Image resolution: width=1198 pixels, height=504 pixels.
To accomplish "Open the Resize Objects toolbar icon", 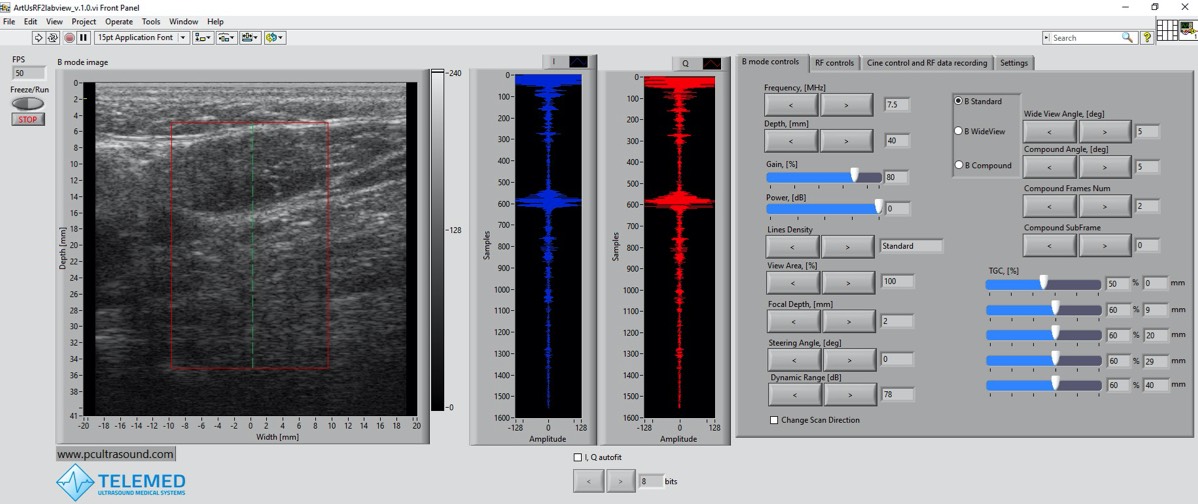I will (x=250, y=37).
